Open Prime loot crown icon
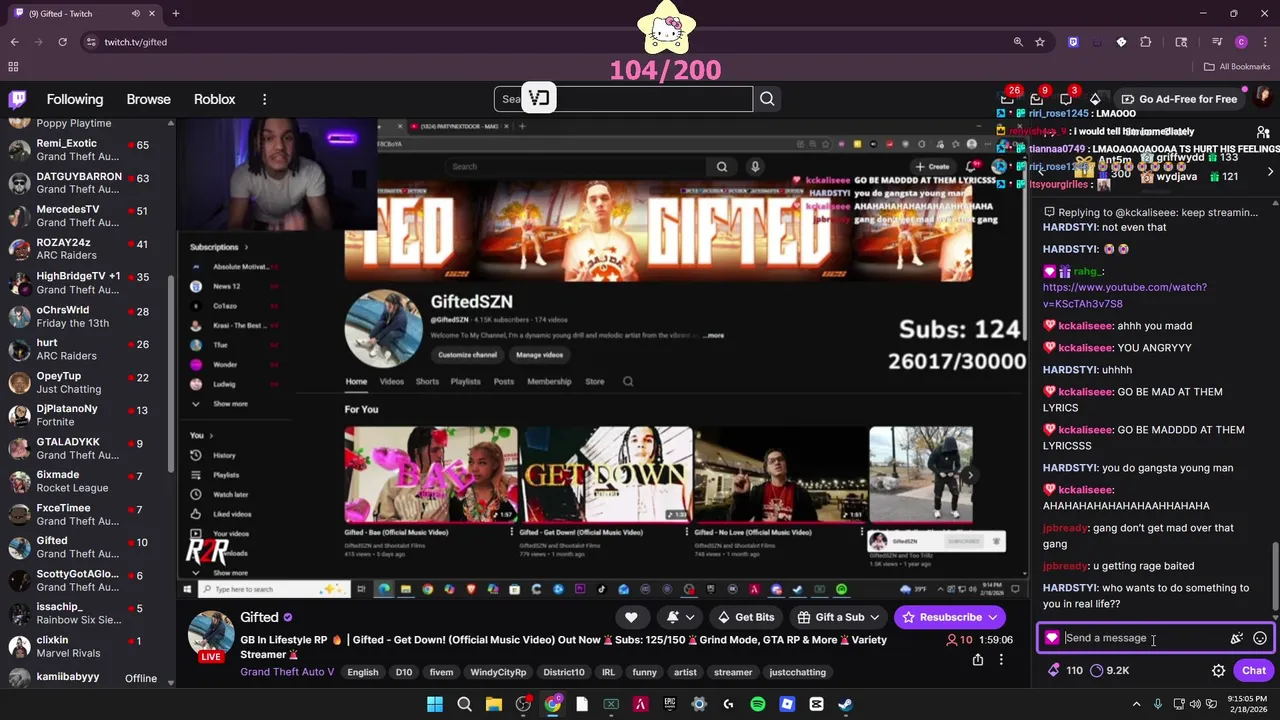 point(1007,99)
